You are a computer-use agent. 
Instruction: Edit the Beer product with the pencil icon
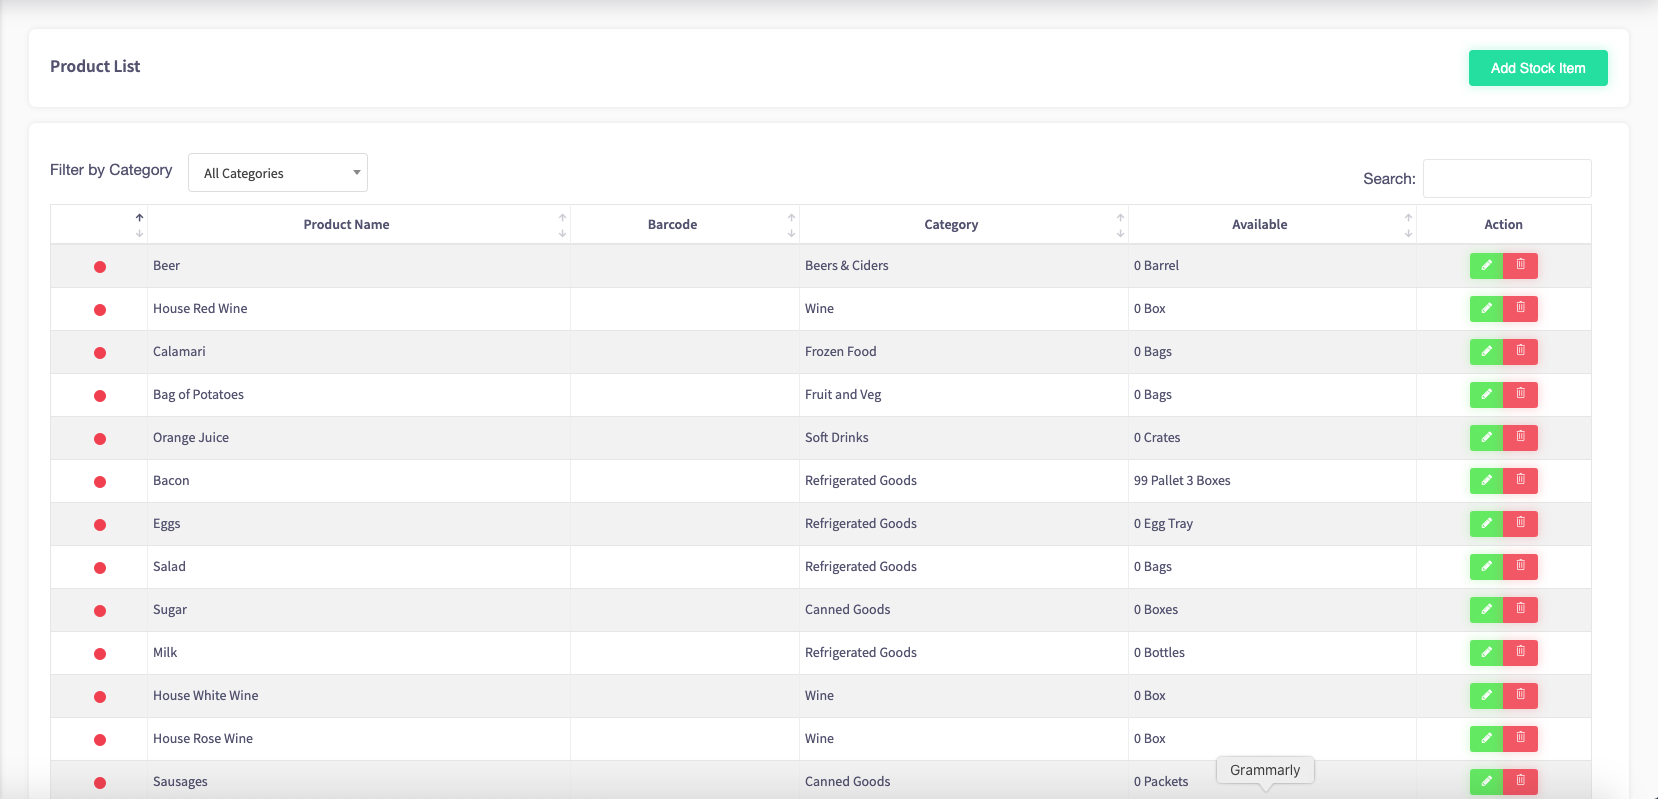(x=1486, y=265)
